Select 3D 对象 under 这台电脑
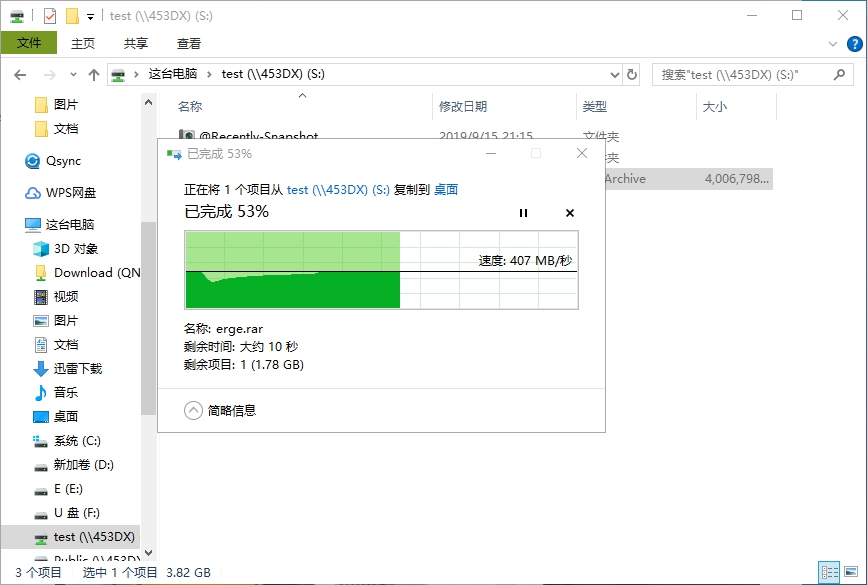 pyautogui.click(x=69, y=248)
